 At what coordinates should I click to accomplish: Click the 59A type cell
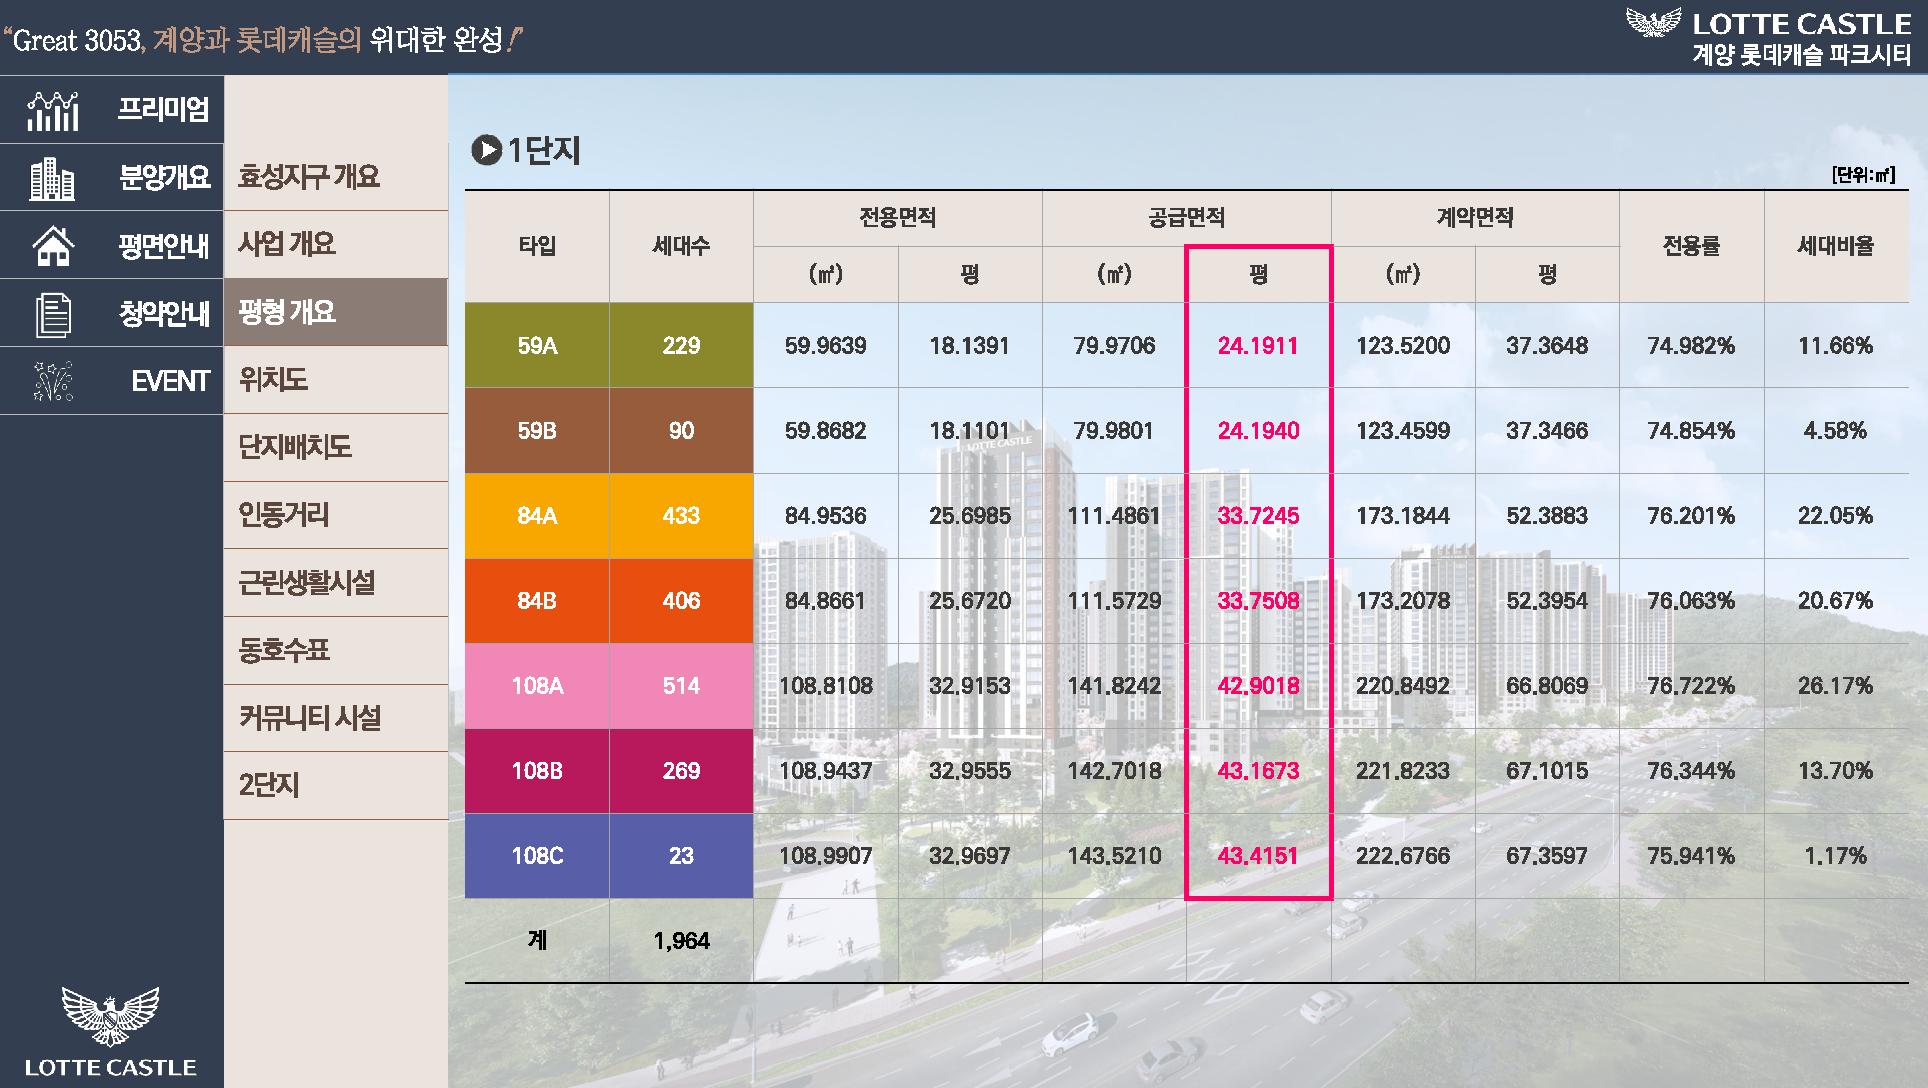[537, 346]
